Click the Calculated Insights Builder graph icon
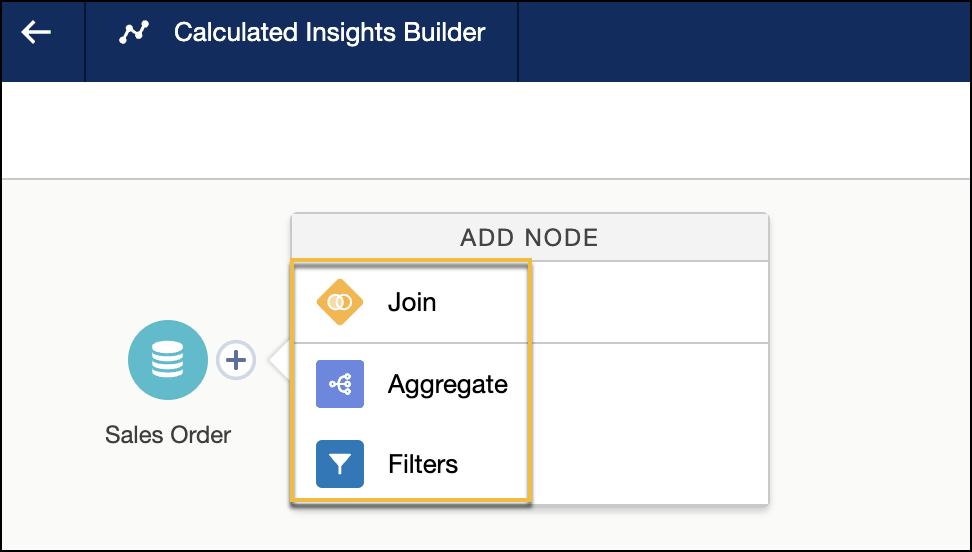Screen dimensions: 972x552 (x=133, y=33)
